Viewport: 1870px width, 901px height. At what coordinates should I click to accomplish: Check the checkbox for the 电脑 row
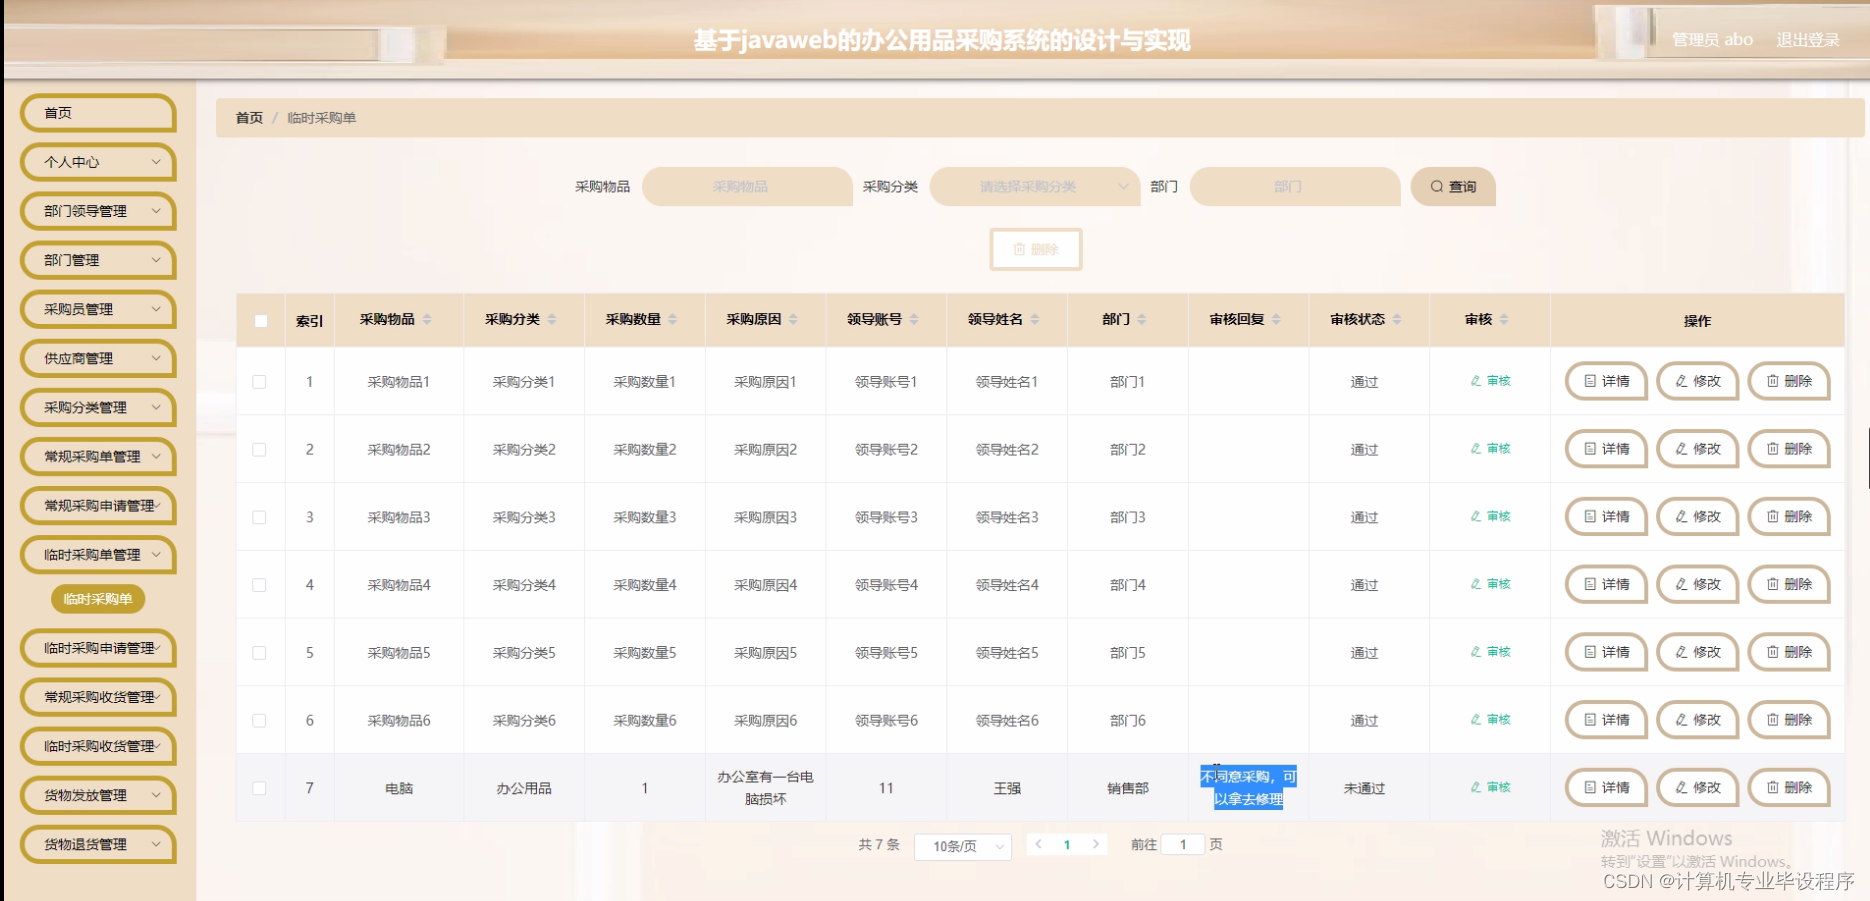260,787
